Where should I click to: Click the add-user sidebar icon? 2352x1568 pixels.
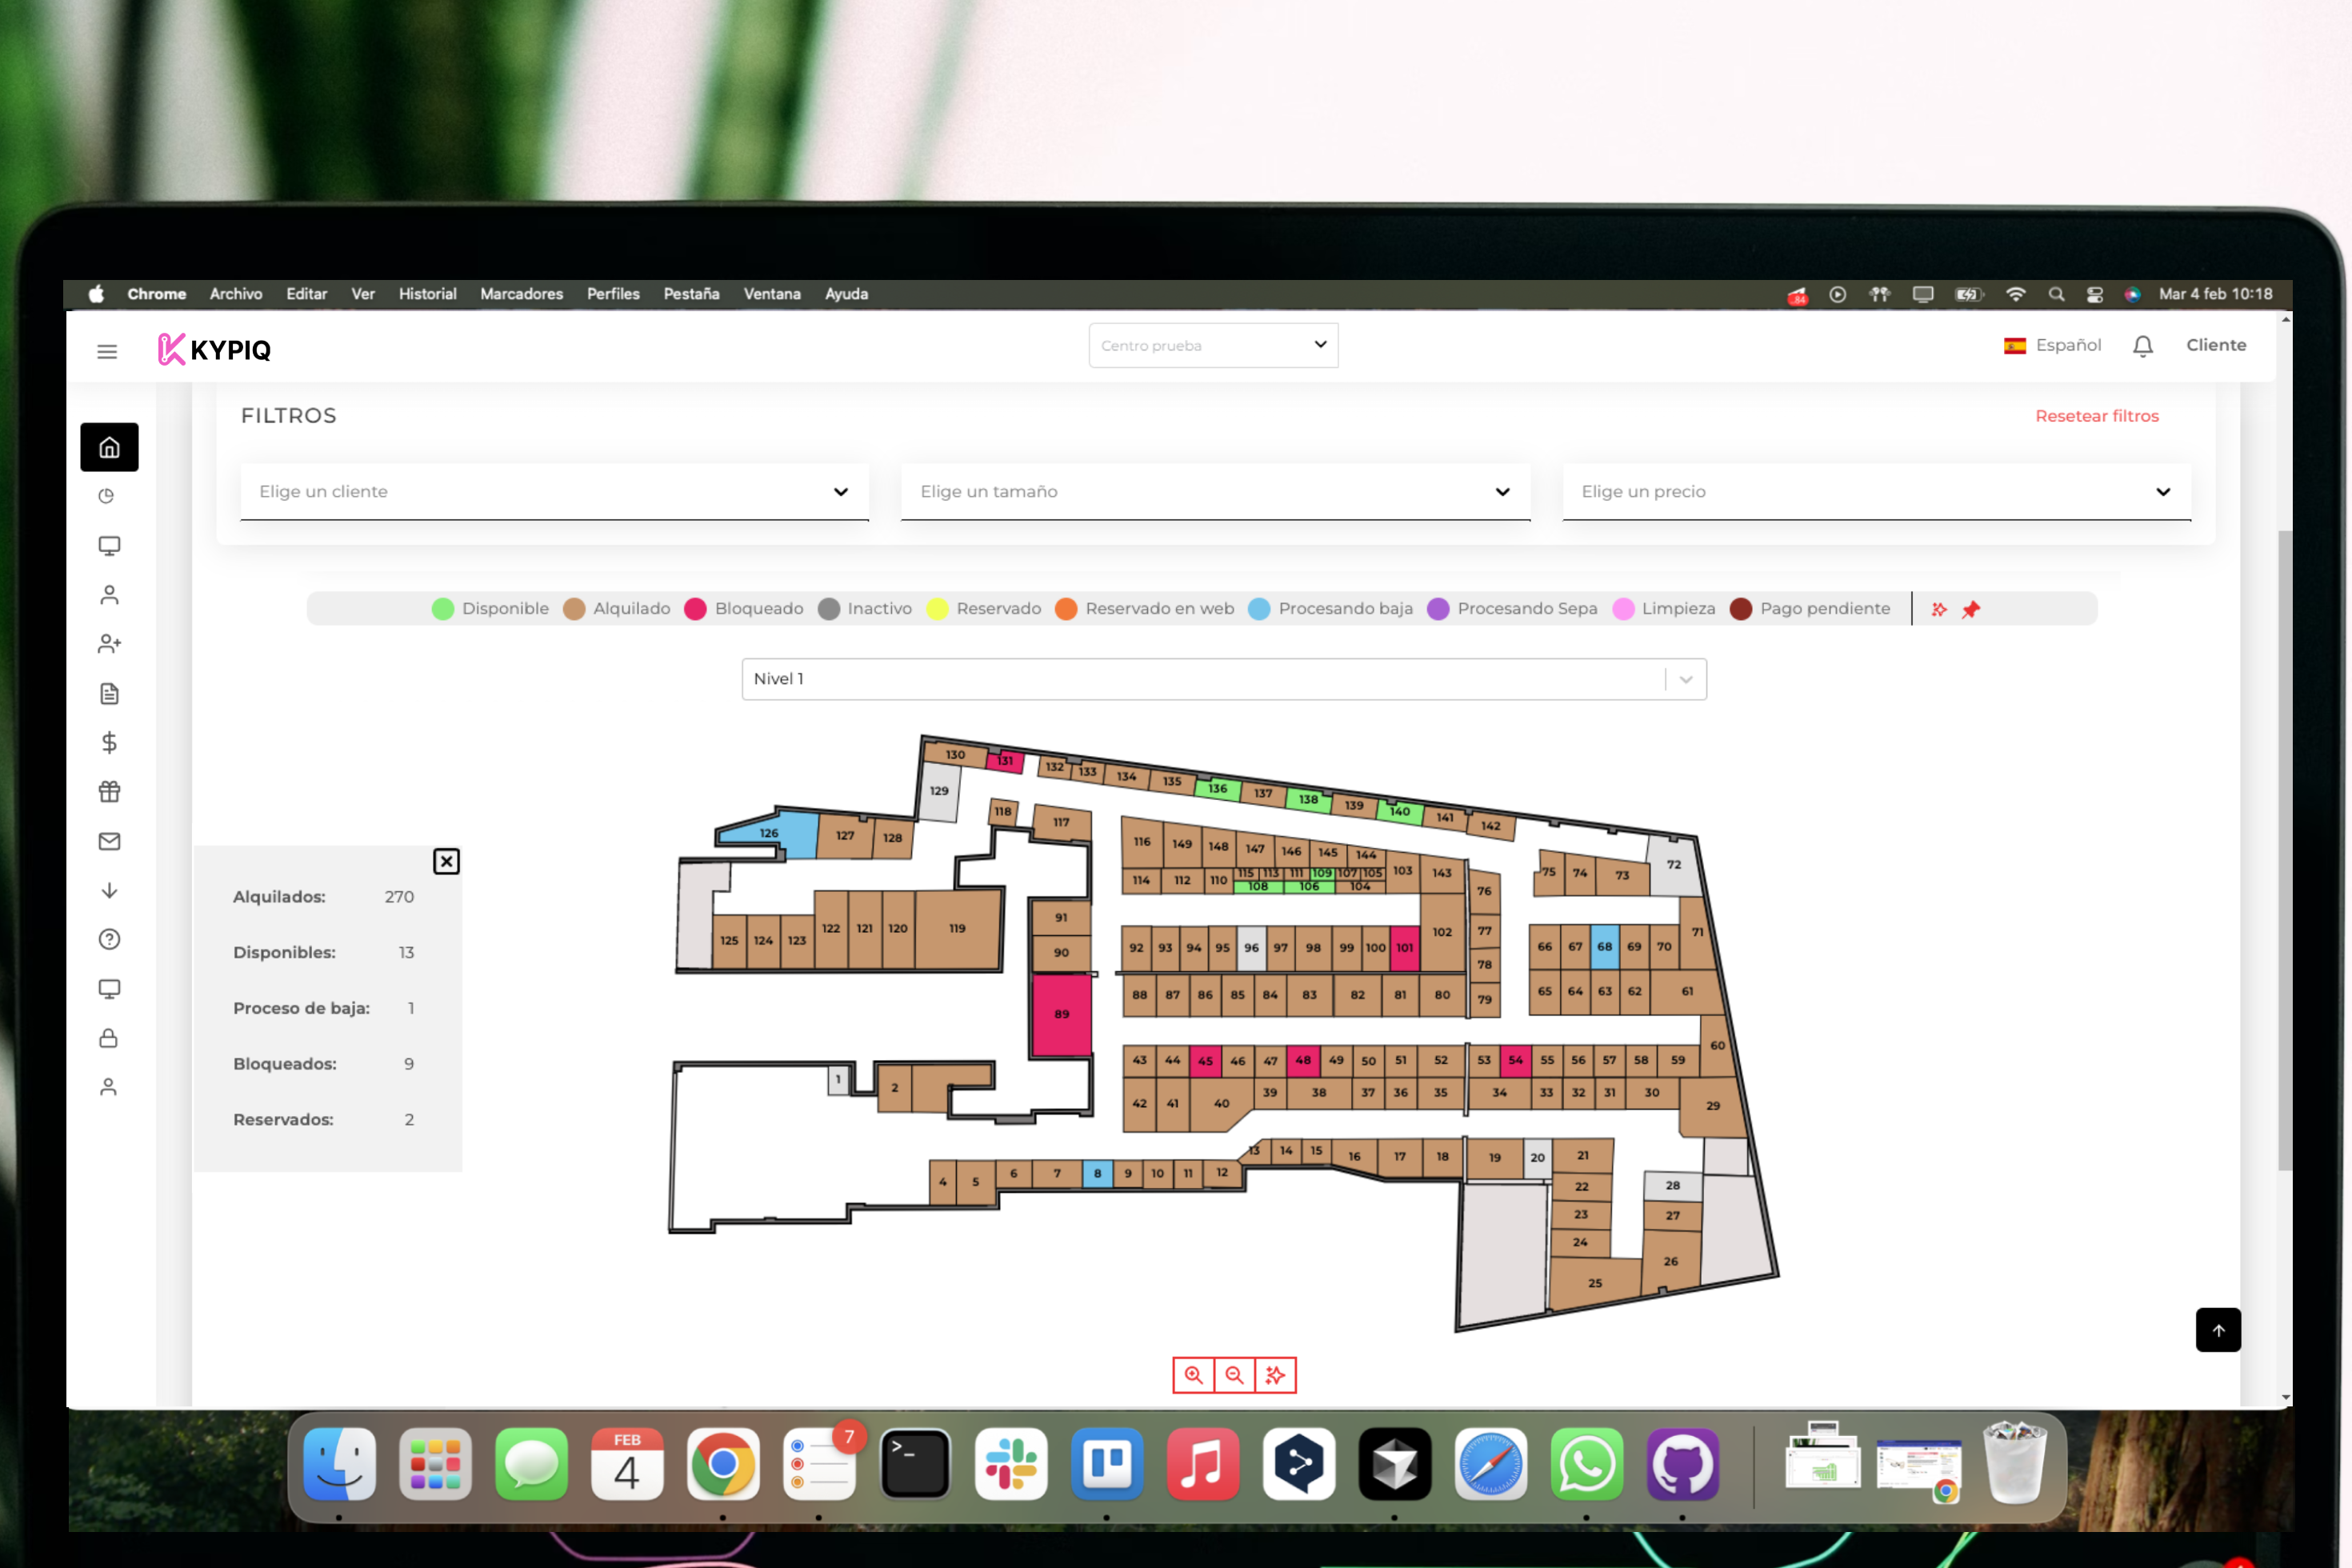click(x=109, y=644)
